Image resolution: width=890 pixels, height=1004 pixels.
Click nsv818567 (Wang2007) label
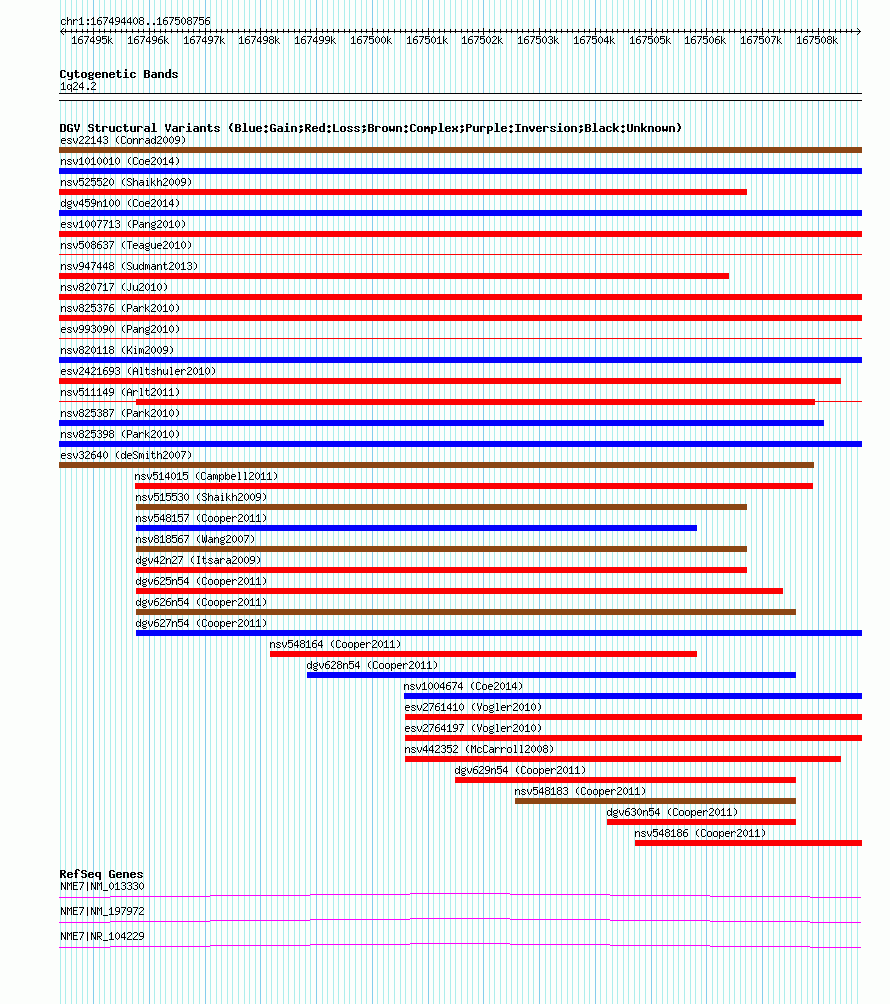(195, 539)
